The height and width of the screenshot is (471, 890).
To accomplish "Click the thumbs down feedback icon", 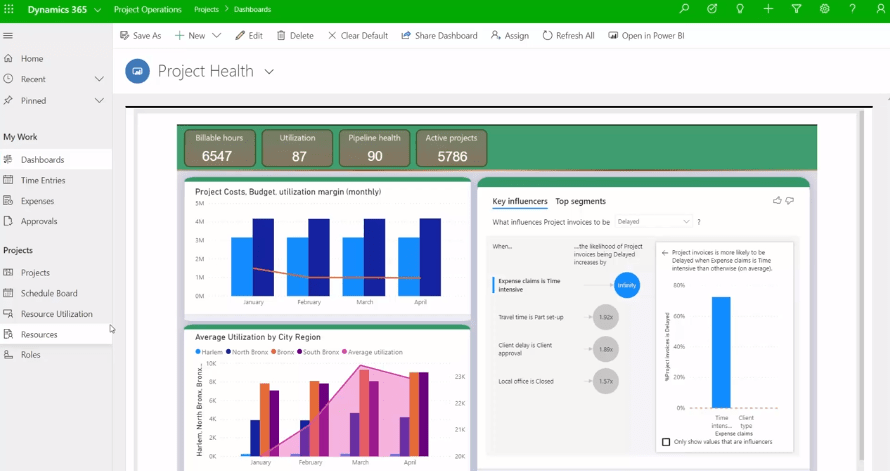I will (790, 201).
